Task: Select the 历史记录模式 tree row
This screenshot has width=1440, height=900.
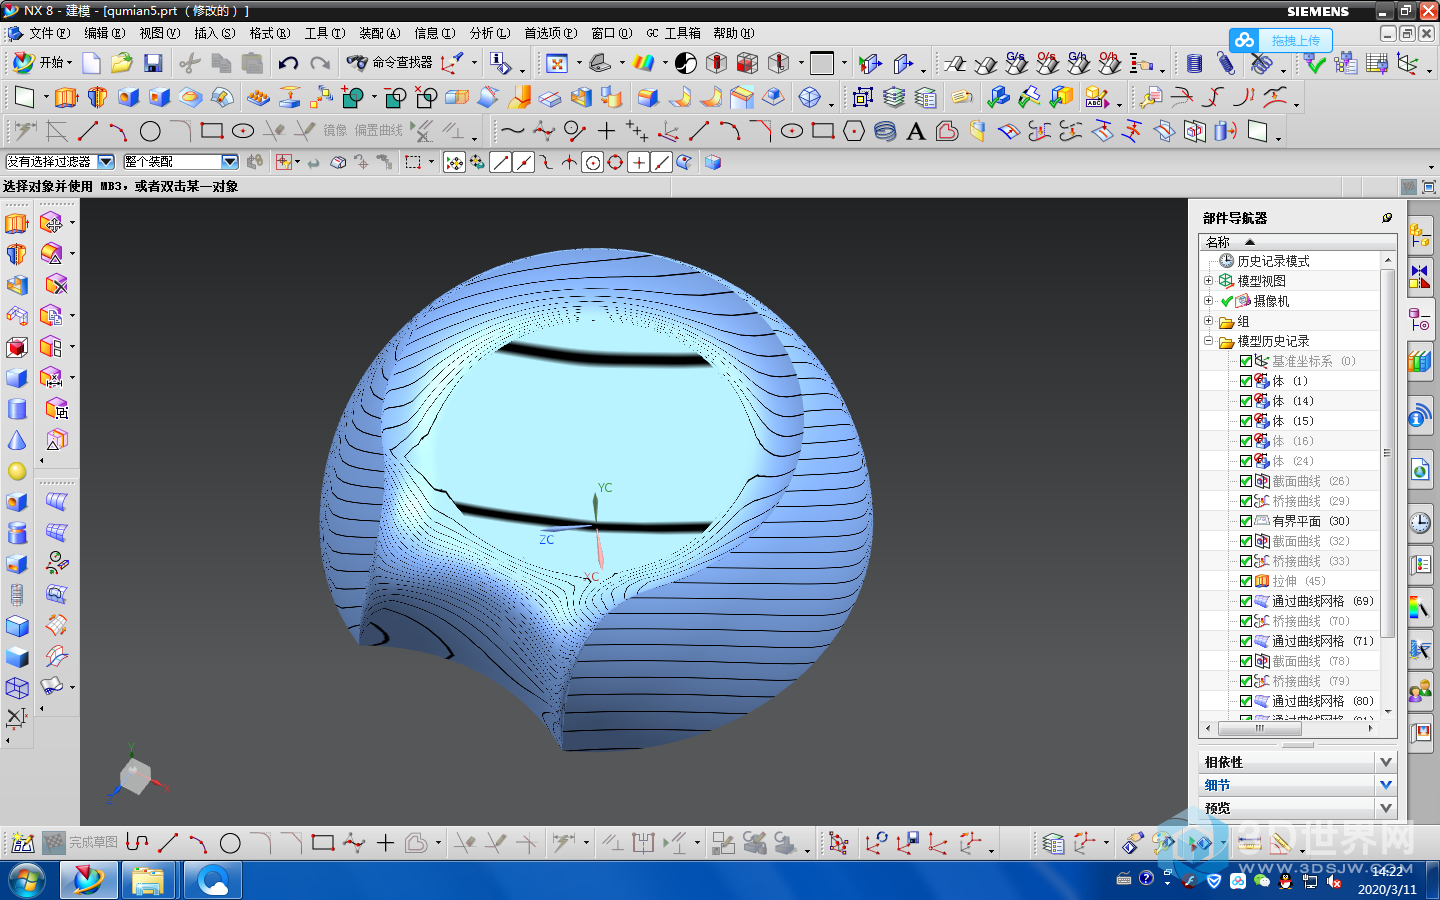Action: tap(1273, 261)
